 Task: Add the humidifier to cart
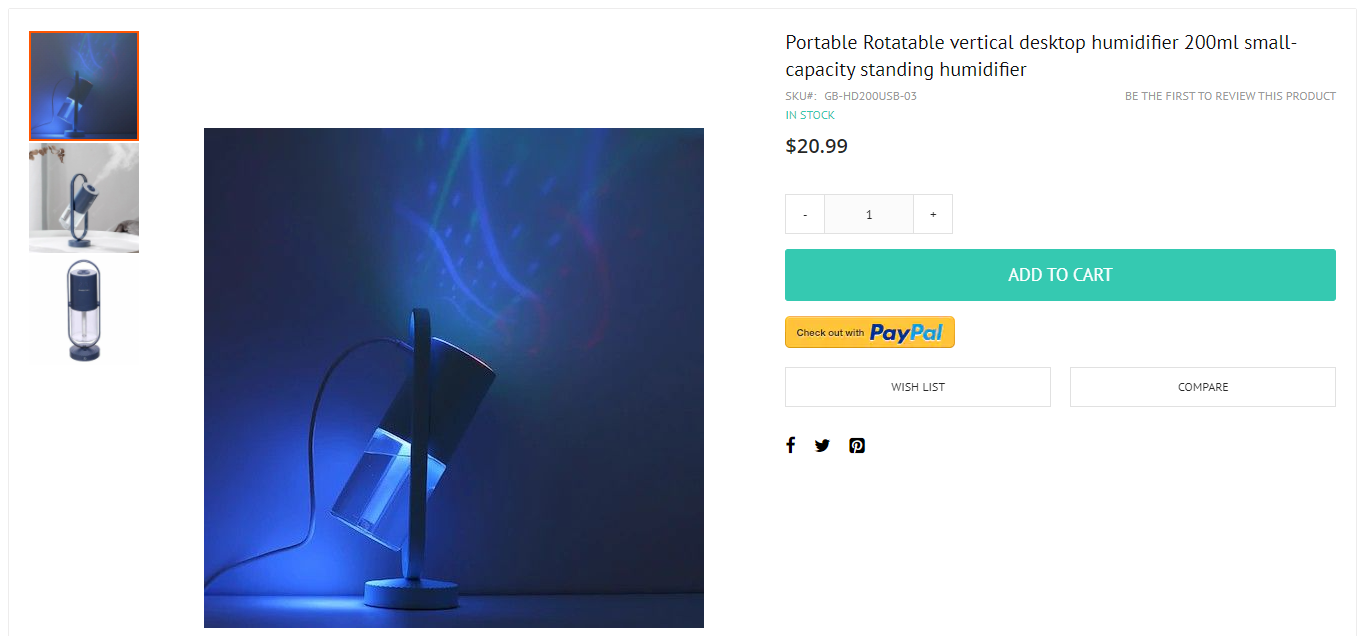1060,275
